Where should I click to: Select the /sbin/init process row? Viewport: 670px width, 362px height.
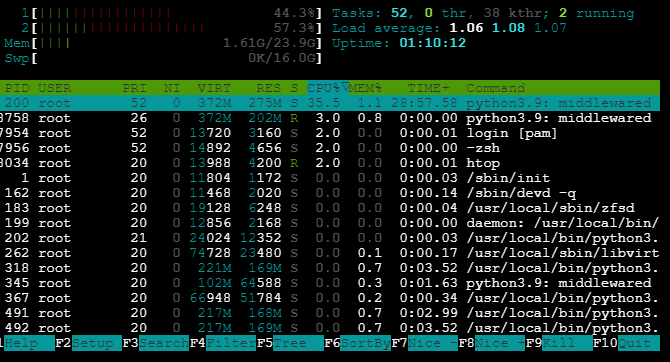pyautogui.click(x=330, y=178)
